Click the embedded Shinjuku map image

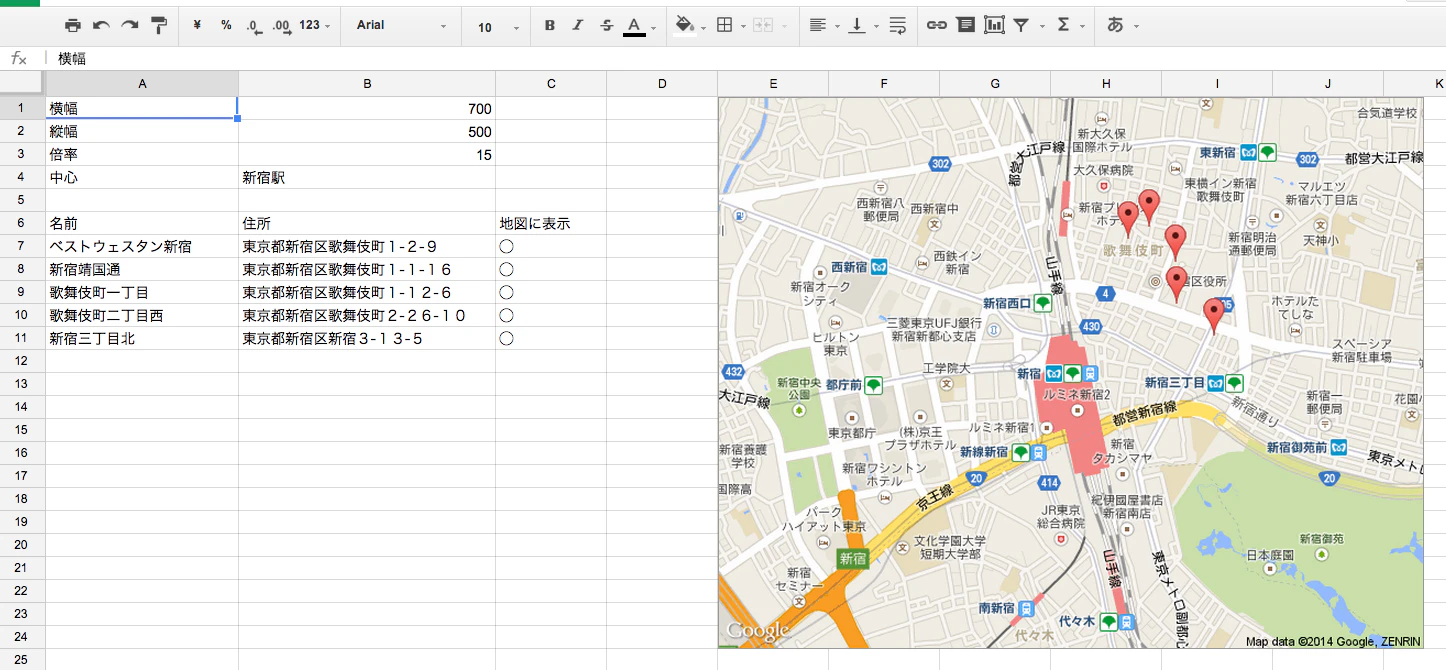click(x=1070, y=372)
